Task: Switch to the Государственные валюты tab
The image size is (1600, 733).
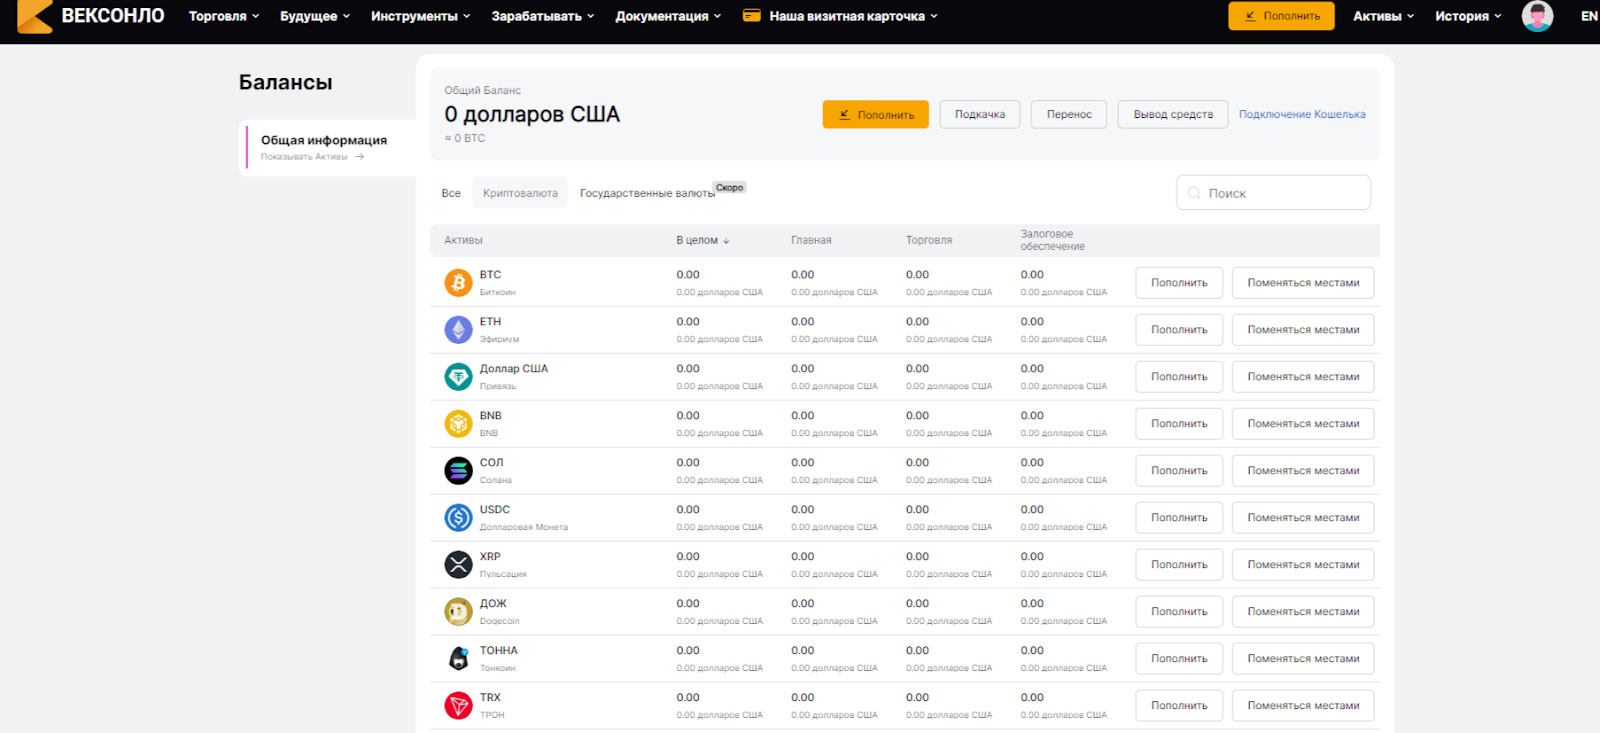Action: [x=647, y=193]
